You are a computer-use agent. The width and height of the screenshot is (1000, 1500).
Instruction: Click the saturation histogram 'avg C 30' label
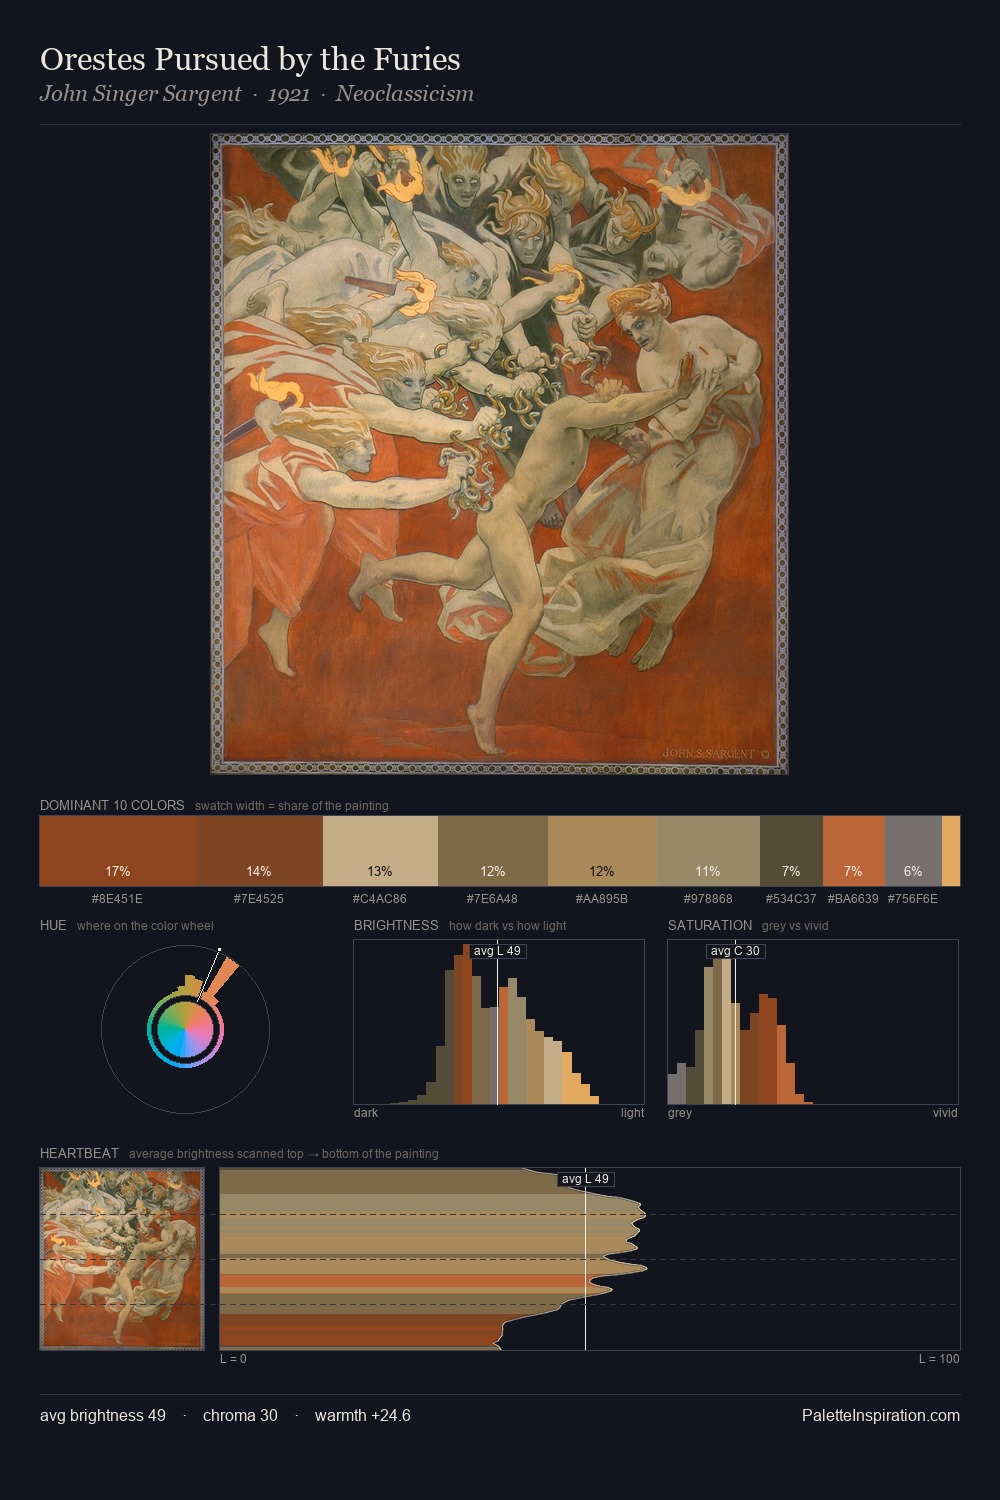[x=735, y=951]
